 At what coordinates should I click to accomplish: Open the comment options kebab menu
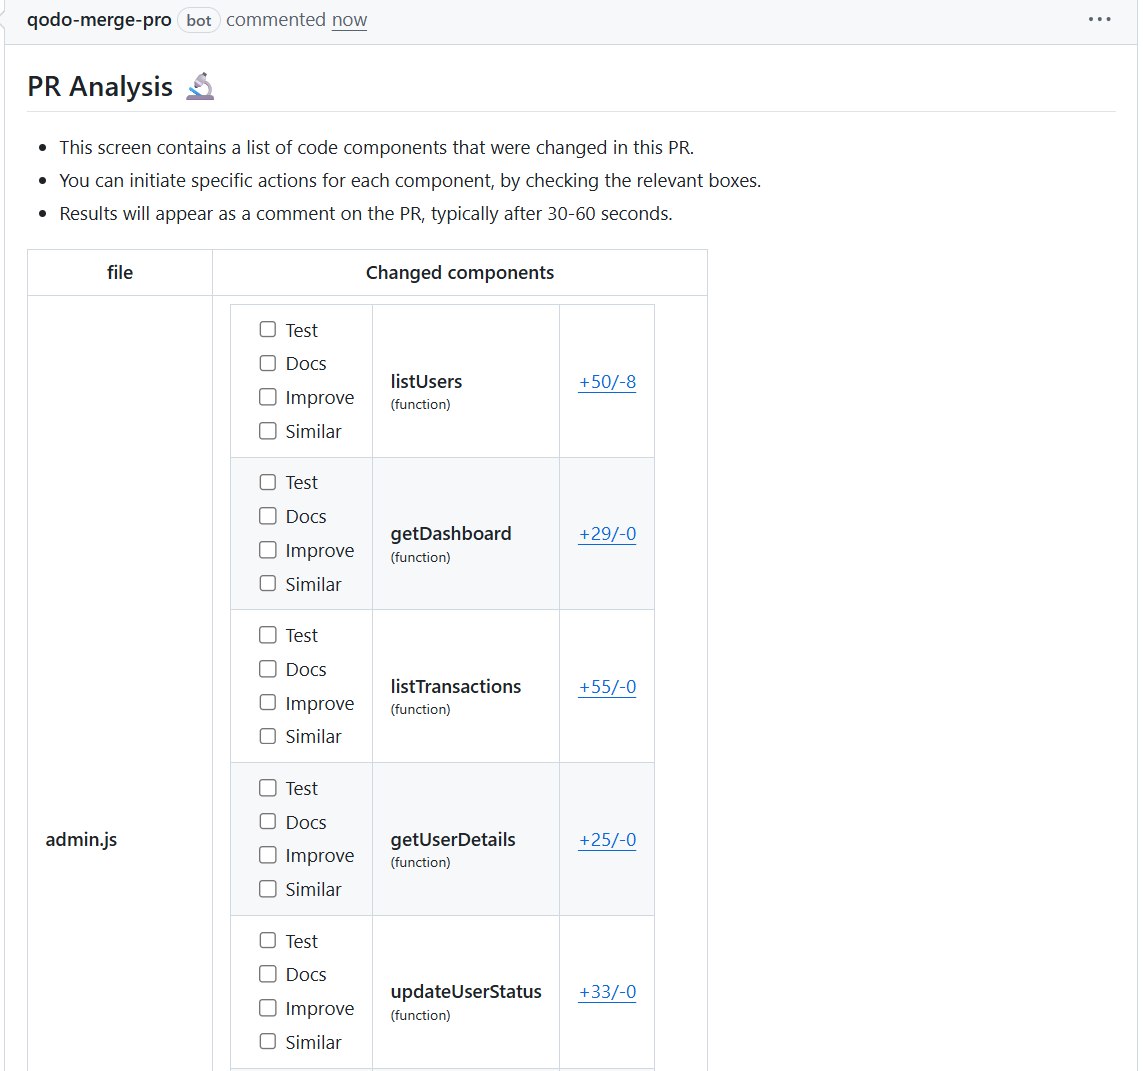coord(1100,19)
